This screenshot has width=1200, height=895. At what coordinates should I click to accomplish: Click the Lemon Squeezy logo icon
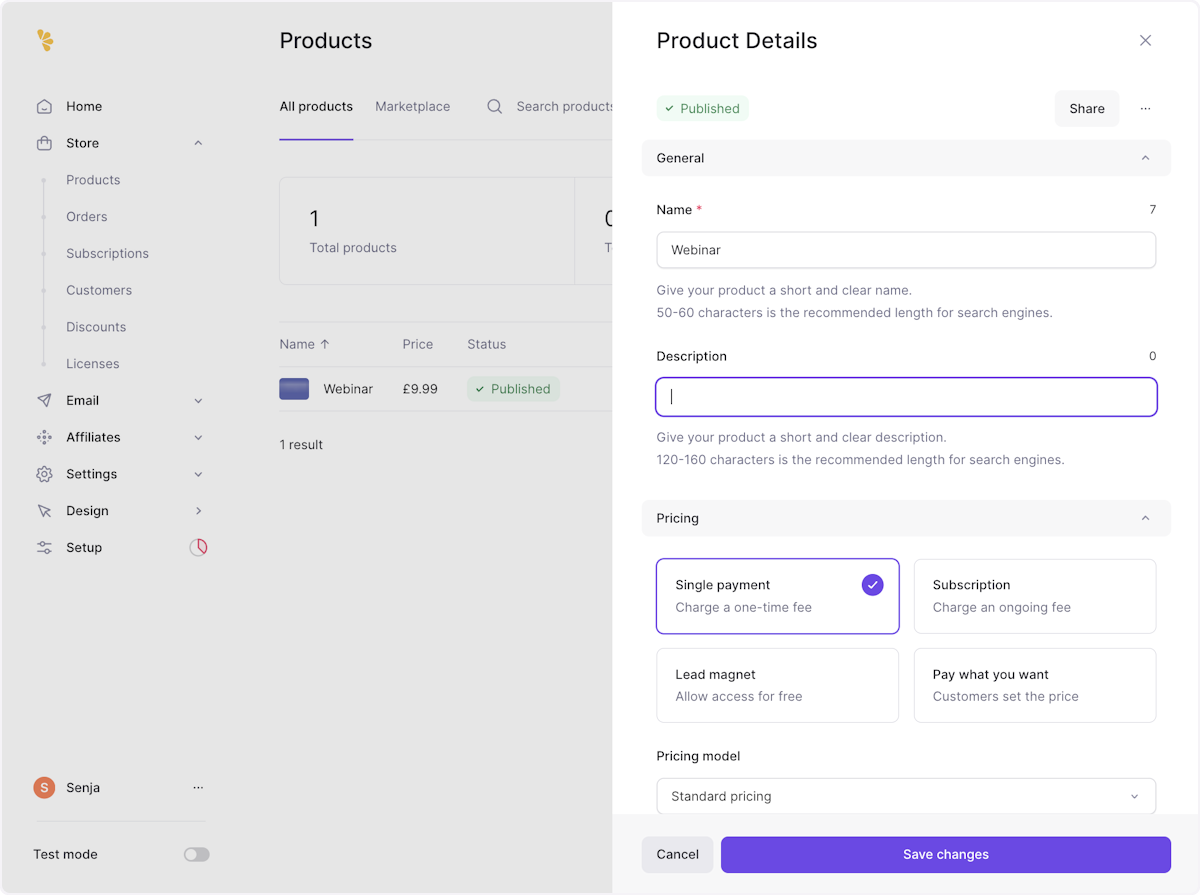(x=45, y=40)
